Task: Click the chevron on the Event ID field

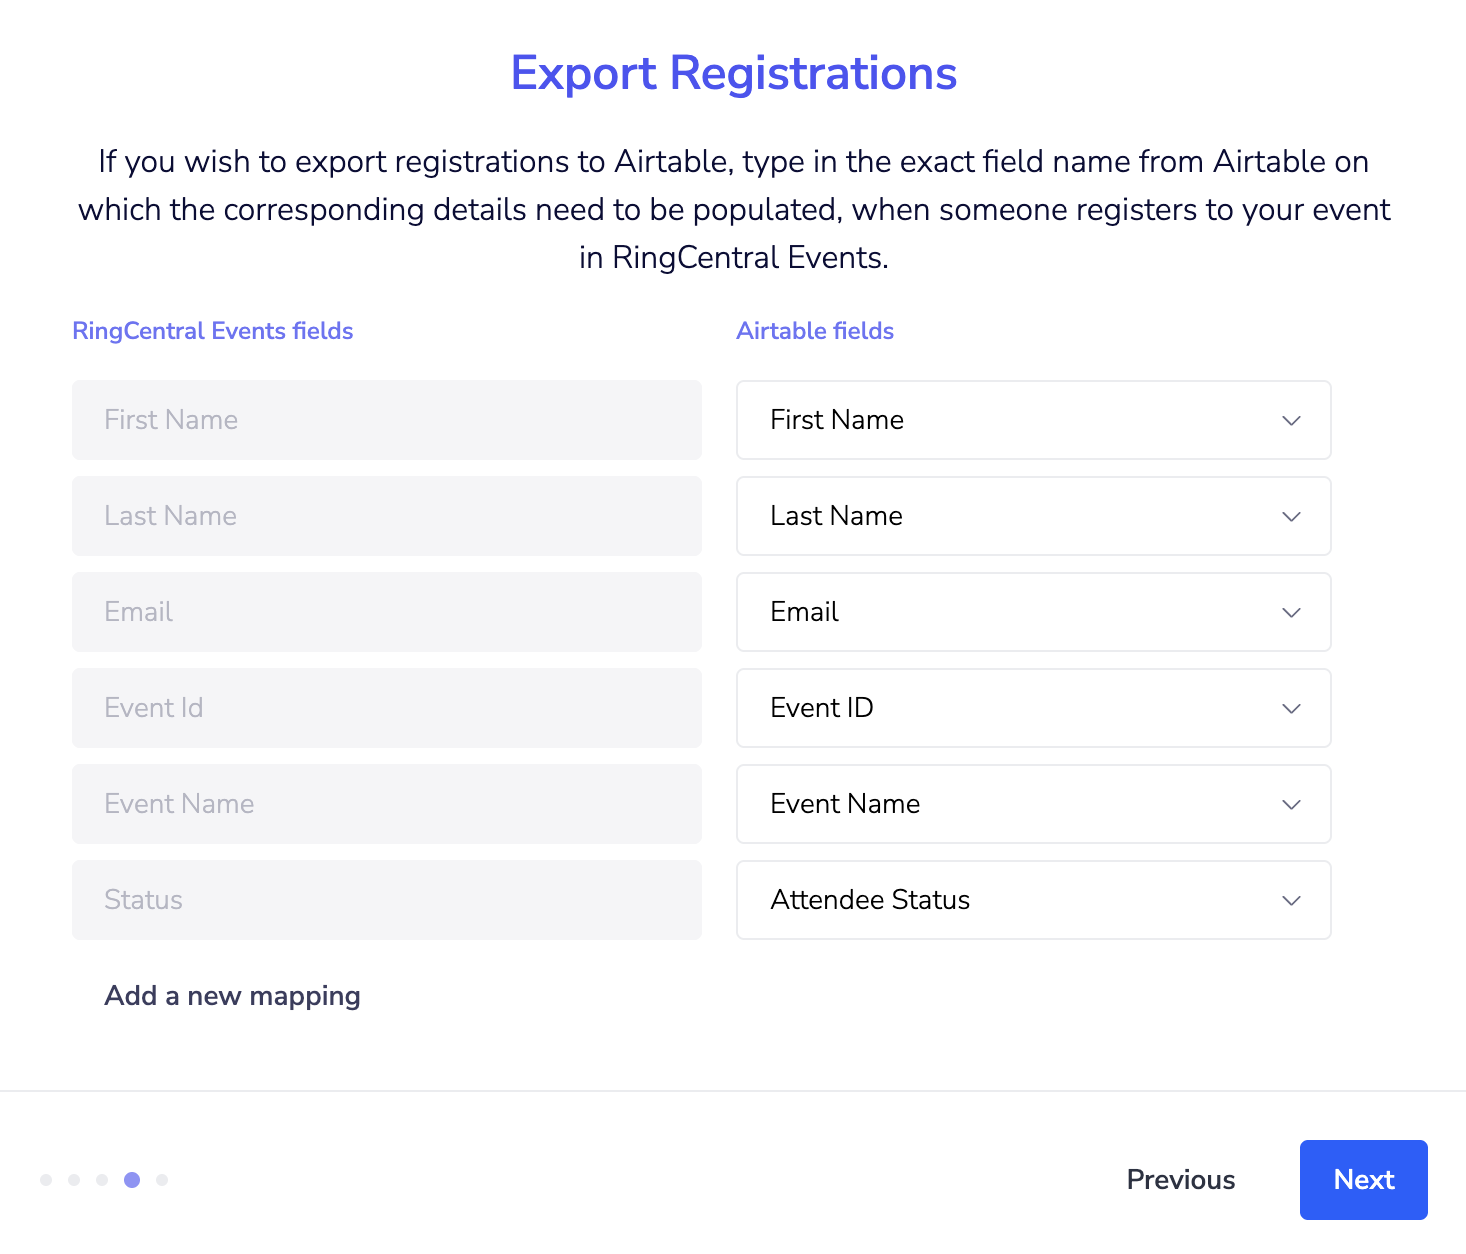Action: 1291,709
